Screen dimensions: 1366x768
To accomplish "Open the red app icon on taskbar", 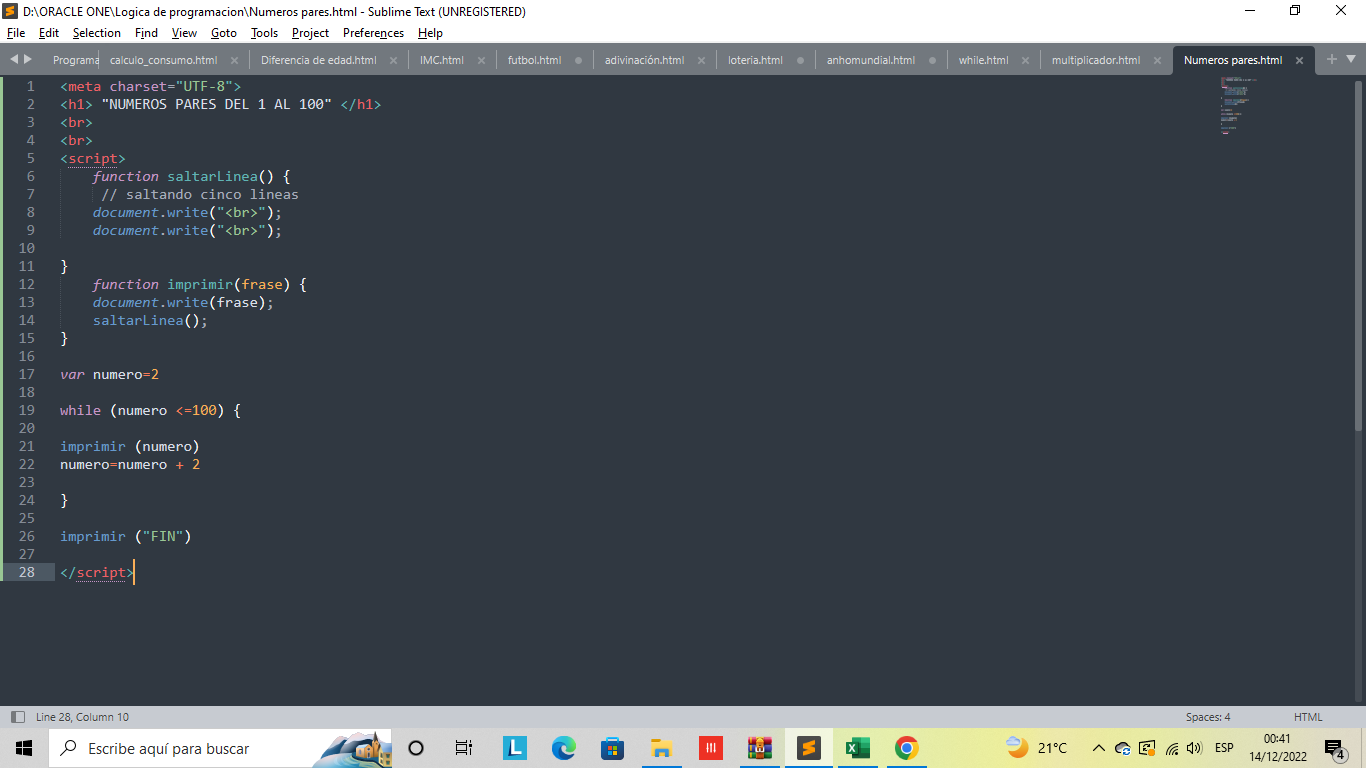I will click(x=711, y=748).
